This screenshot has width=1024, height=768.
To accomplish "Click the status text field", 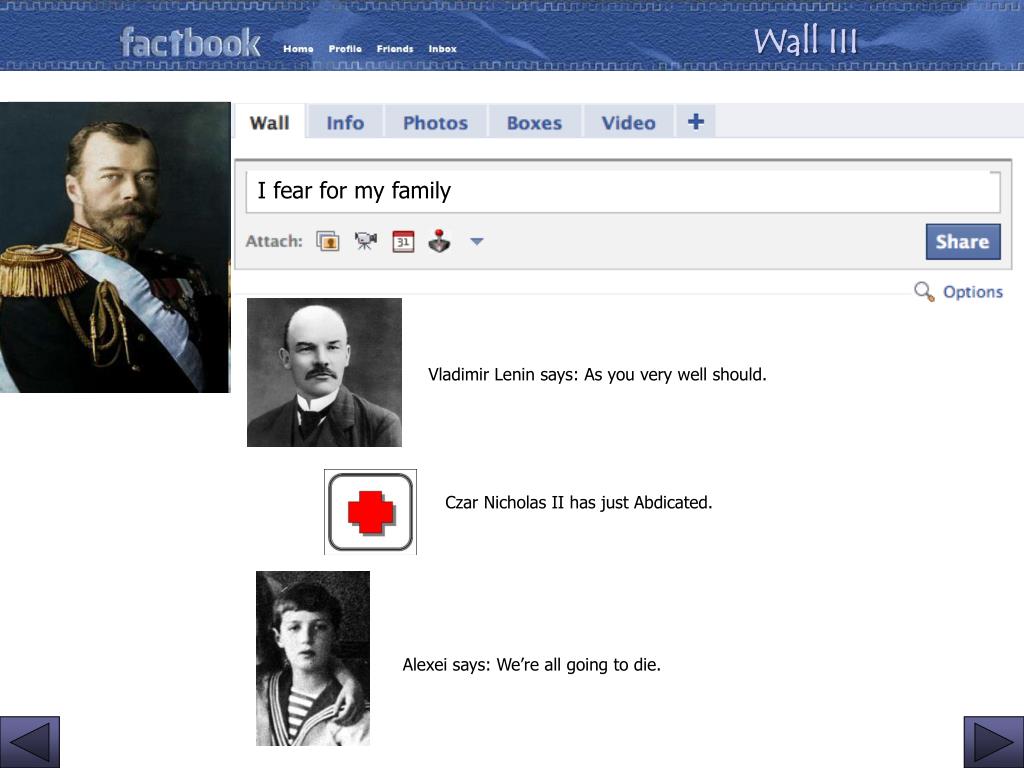I will 623,191.
